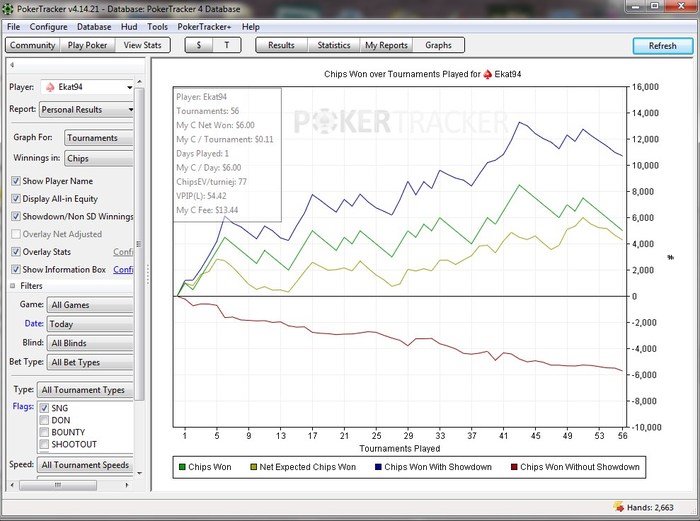The height and width of the screenshot is (521, 700).
Task: Click green Chips Won legend swatch
Action: [182, 467]
